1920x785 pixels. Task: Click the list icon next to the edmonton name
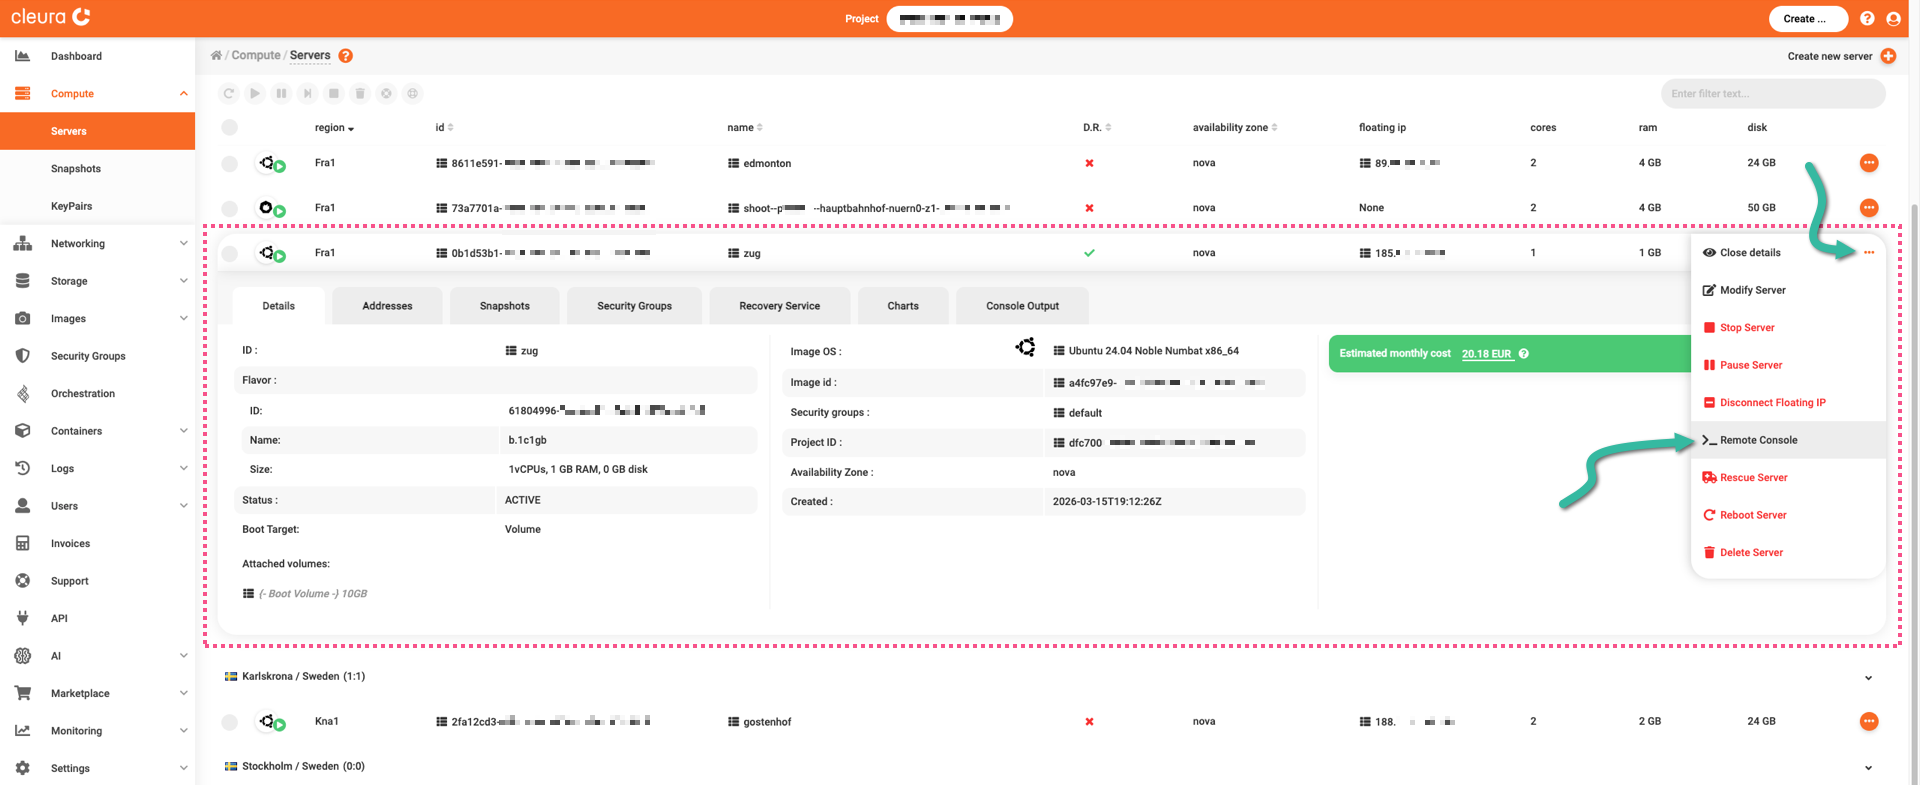[733, 163]
